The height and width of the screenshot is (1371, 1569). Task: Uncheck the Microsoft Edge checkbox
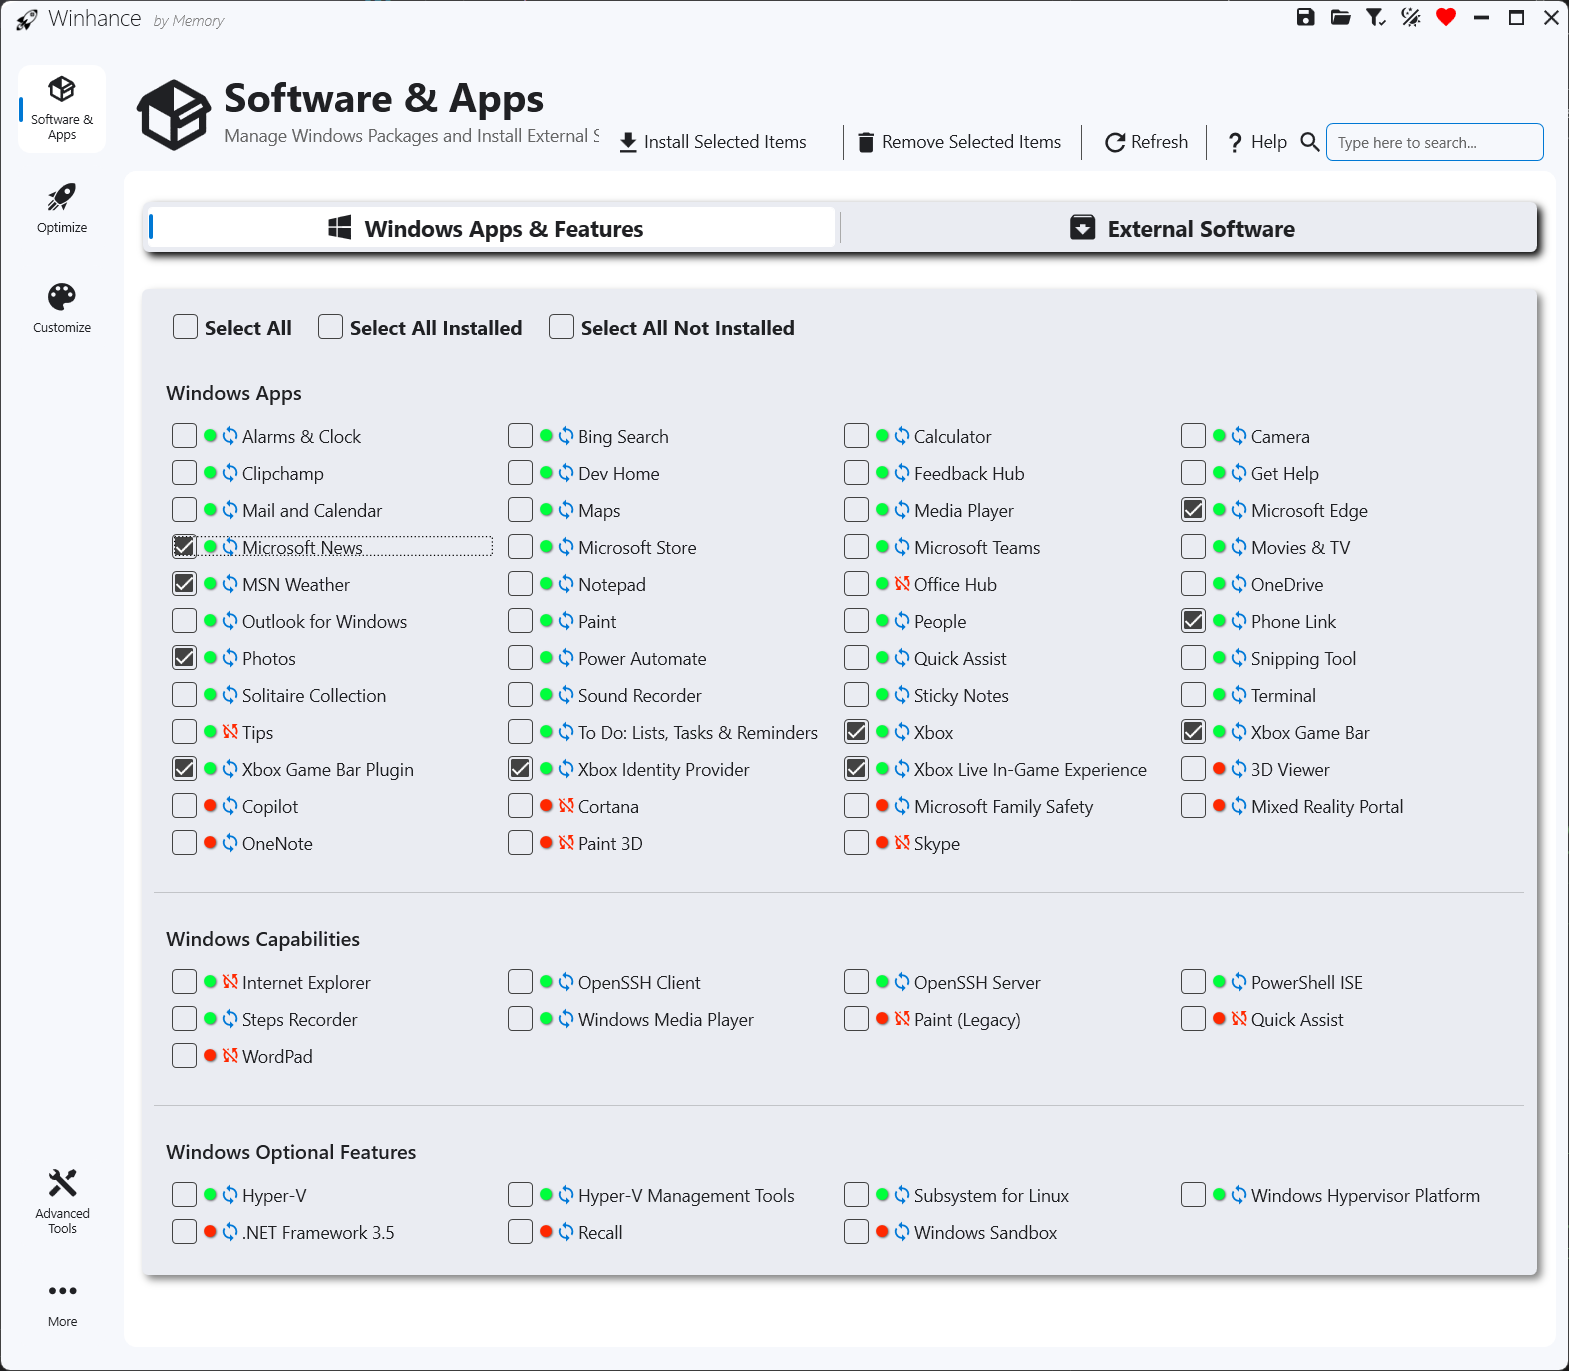[1193, 510]
